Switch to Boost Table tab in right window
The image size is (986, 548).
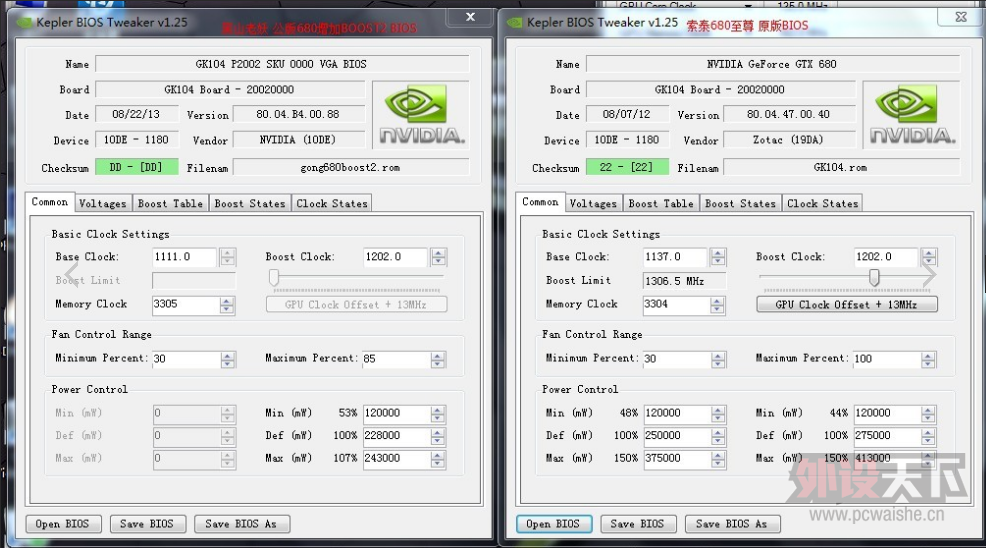[x=661, y=203]
